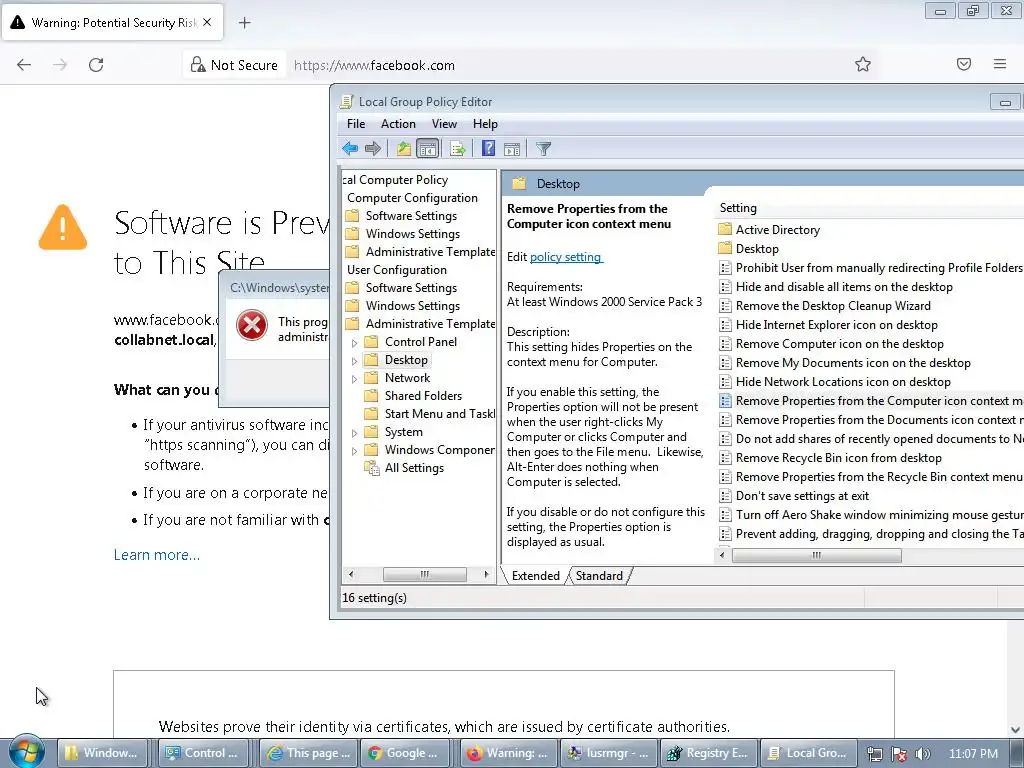The width and height of the screenshot is (1024, 768).
Task: Click the Filter funnel toolbar icon
Action: pos(543,149)
